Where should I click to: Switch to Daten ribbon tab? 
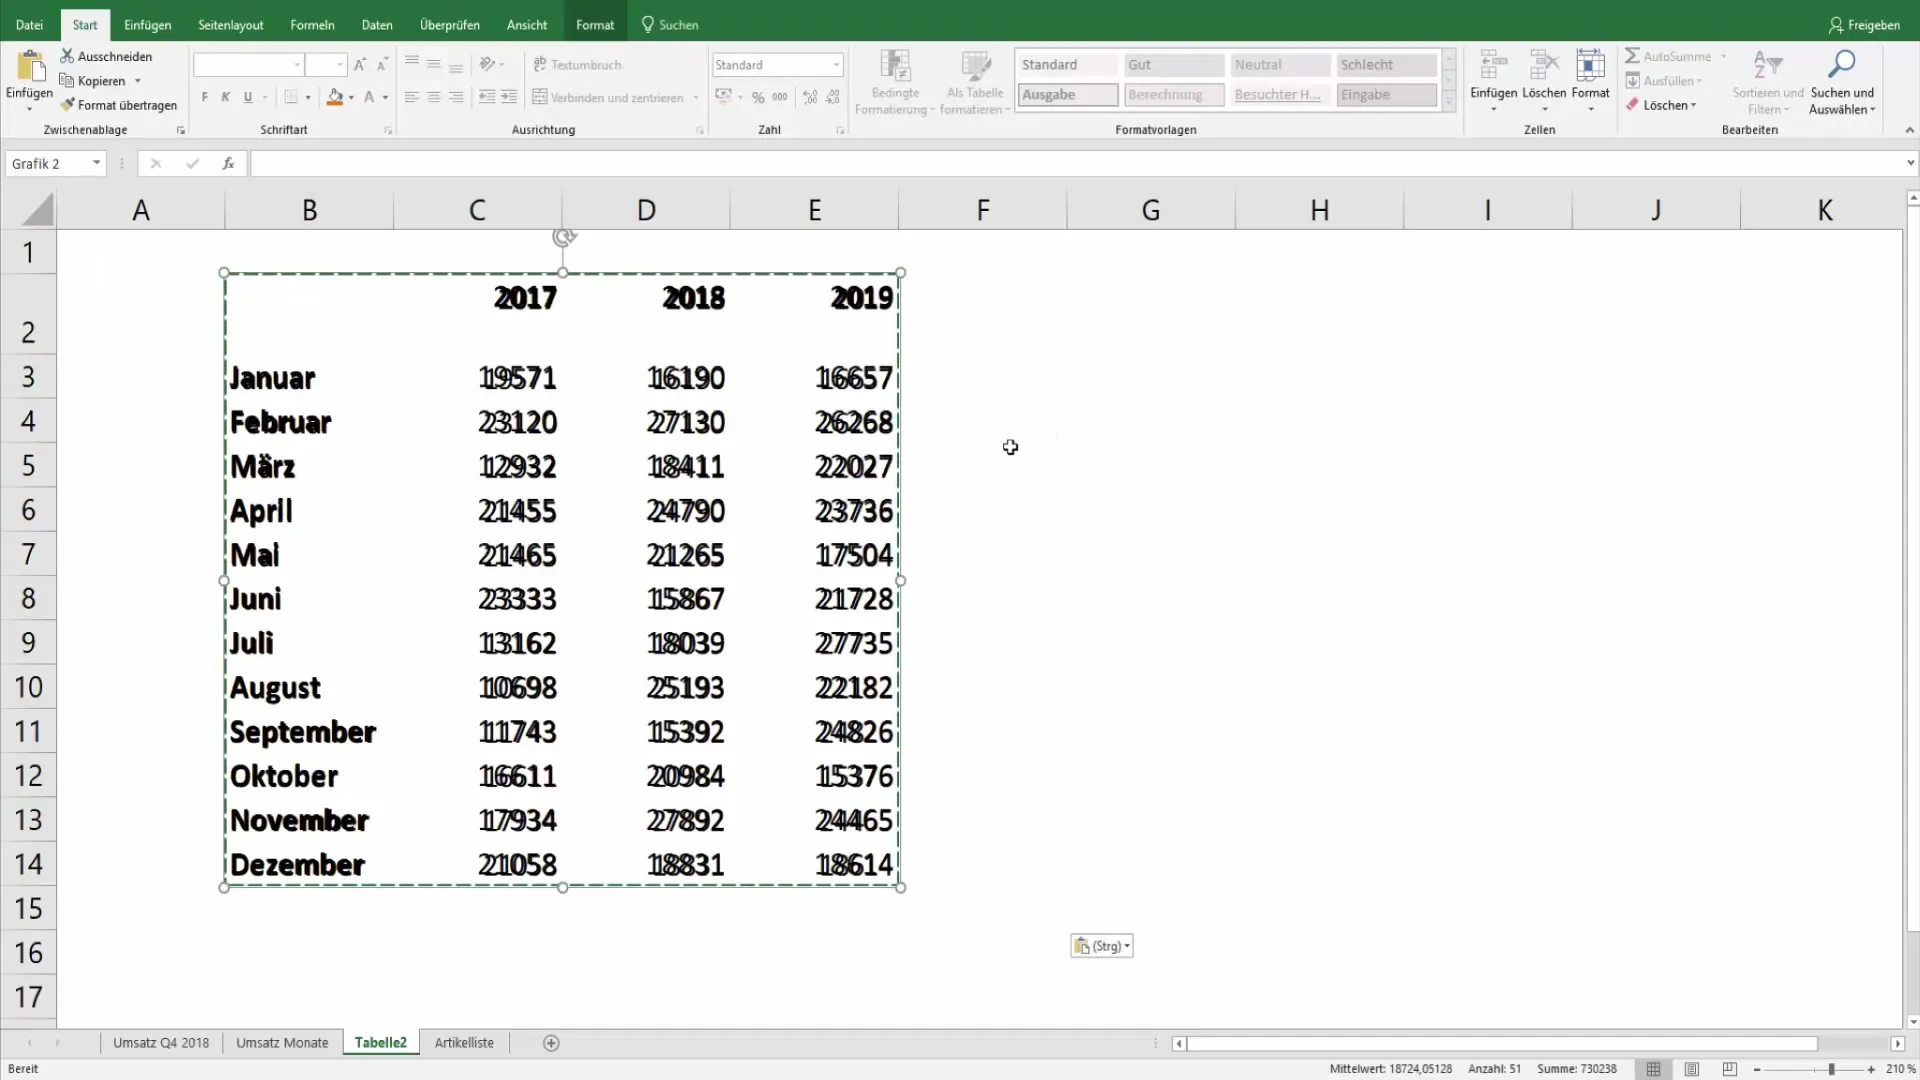[377, 25]
